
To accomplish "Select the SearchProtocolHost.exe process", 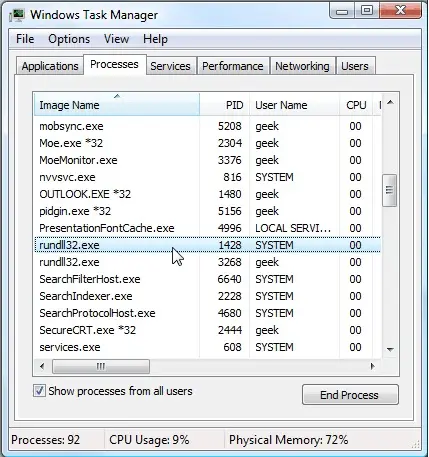I will (x=207, y=313).
